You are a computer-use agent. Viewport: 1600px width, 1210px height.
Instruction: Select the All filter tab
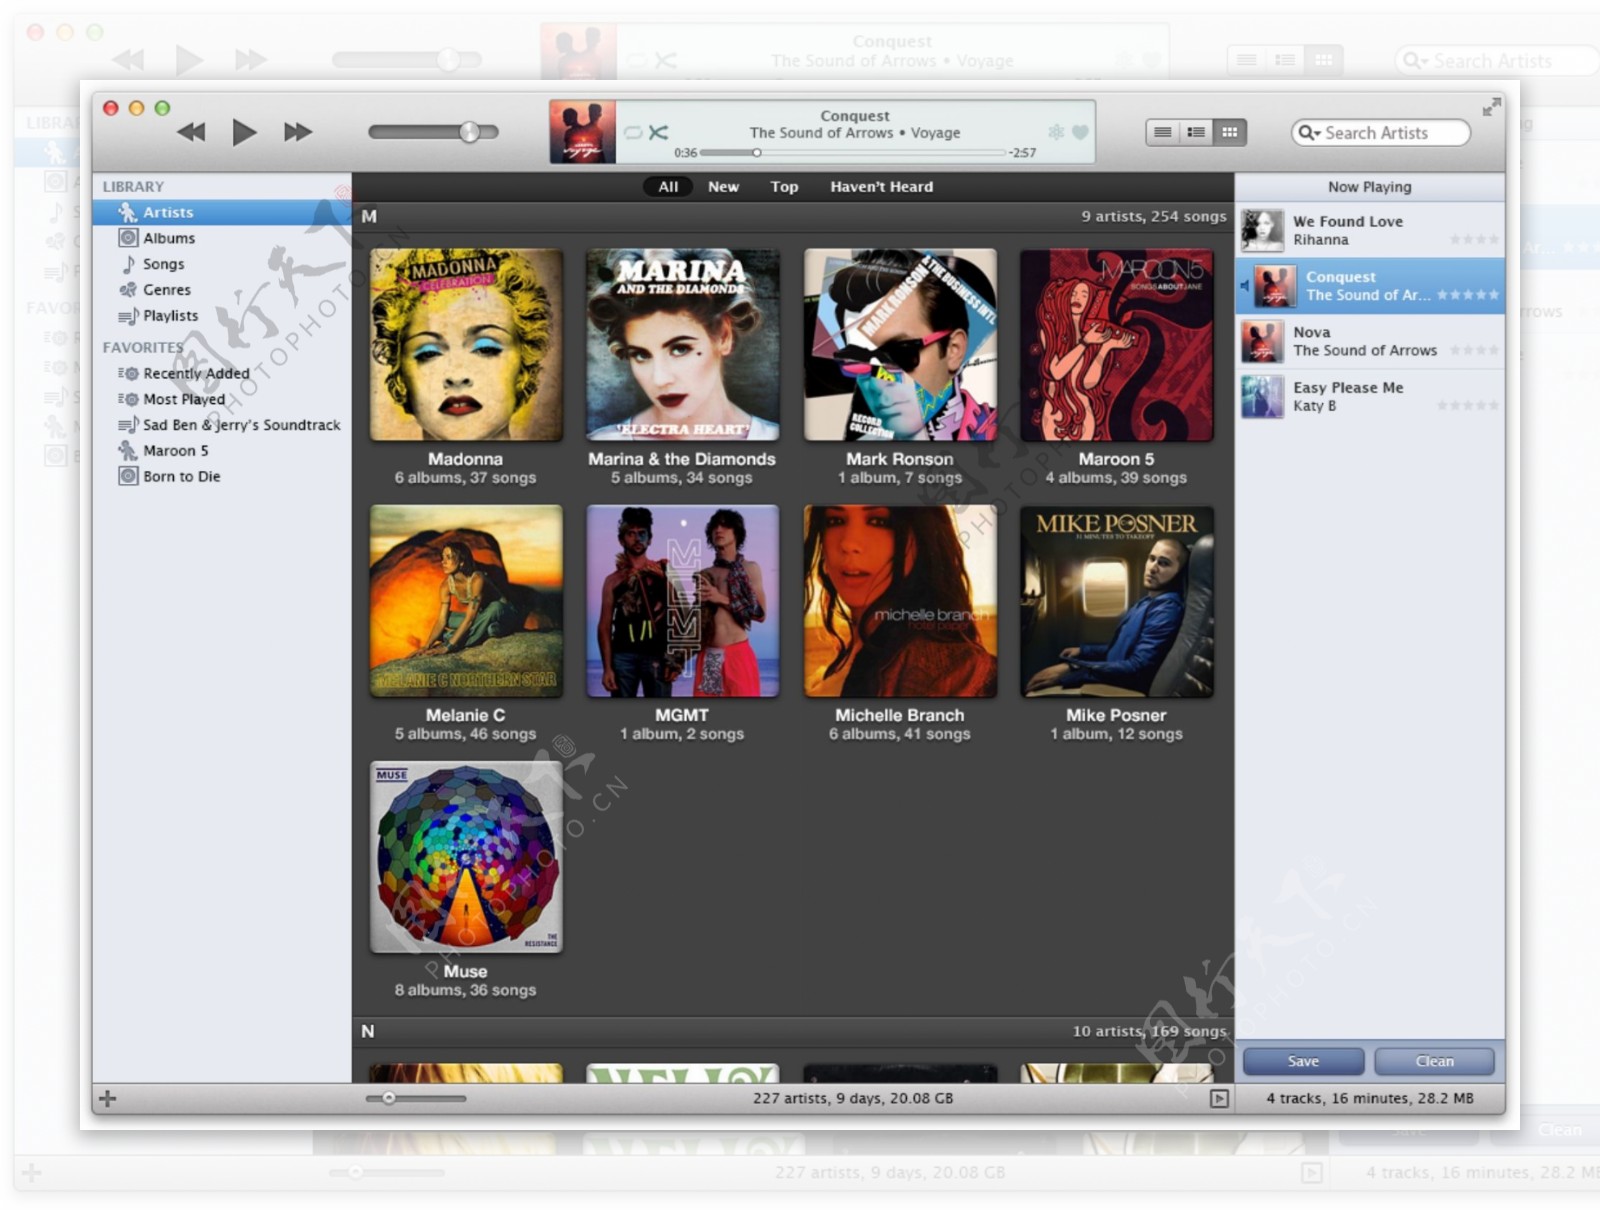point(668,187)
